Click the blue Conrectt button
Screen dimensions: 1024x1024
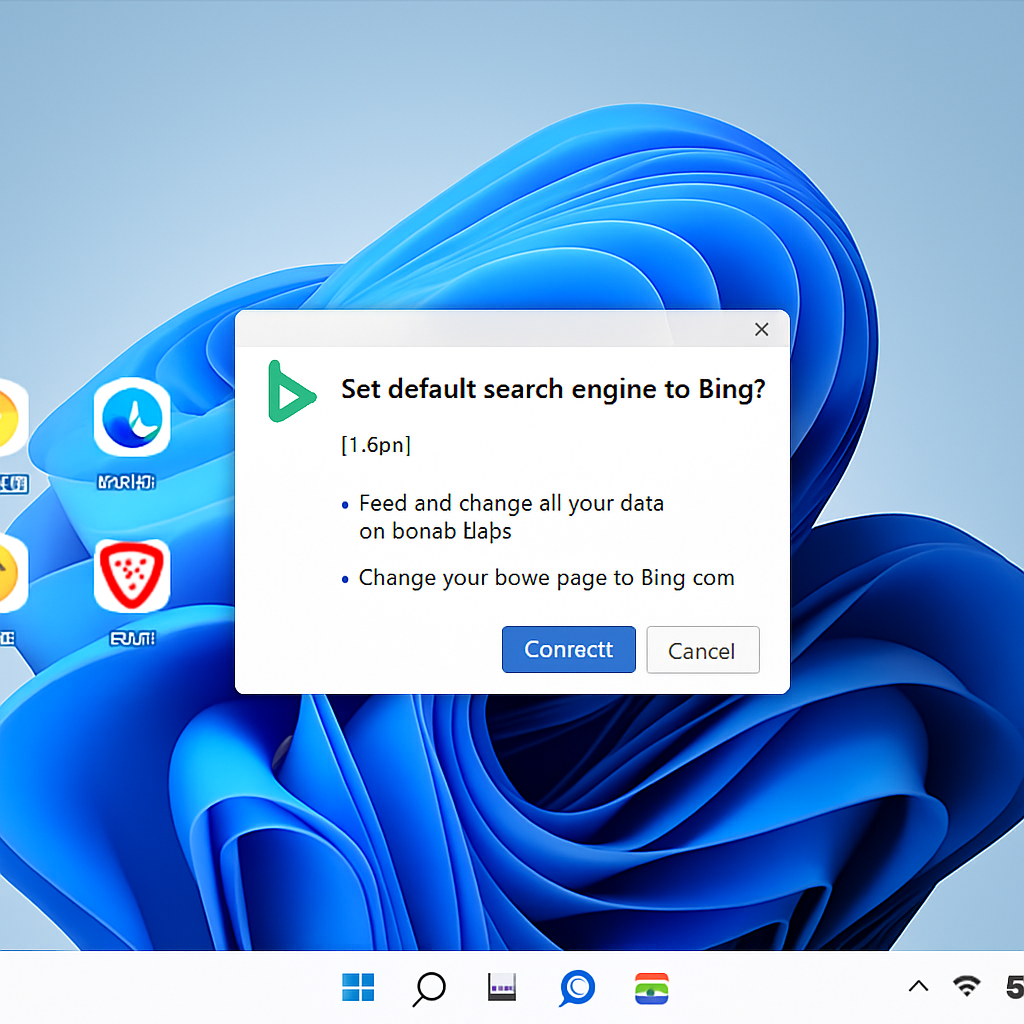tap(568, 649)
